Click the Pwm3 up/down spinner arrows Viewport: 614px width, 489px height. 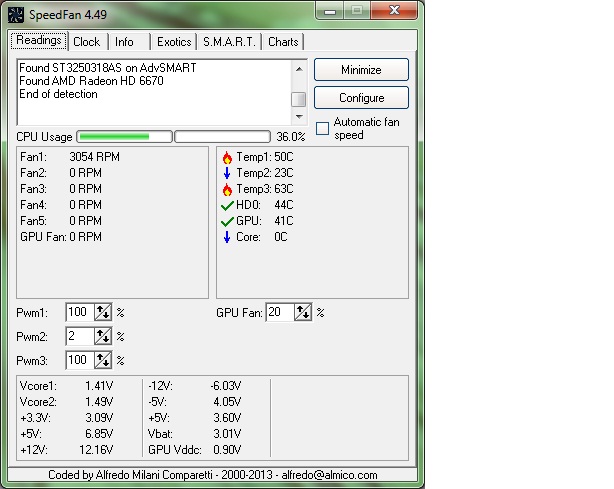click(103, 360)
